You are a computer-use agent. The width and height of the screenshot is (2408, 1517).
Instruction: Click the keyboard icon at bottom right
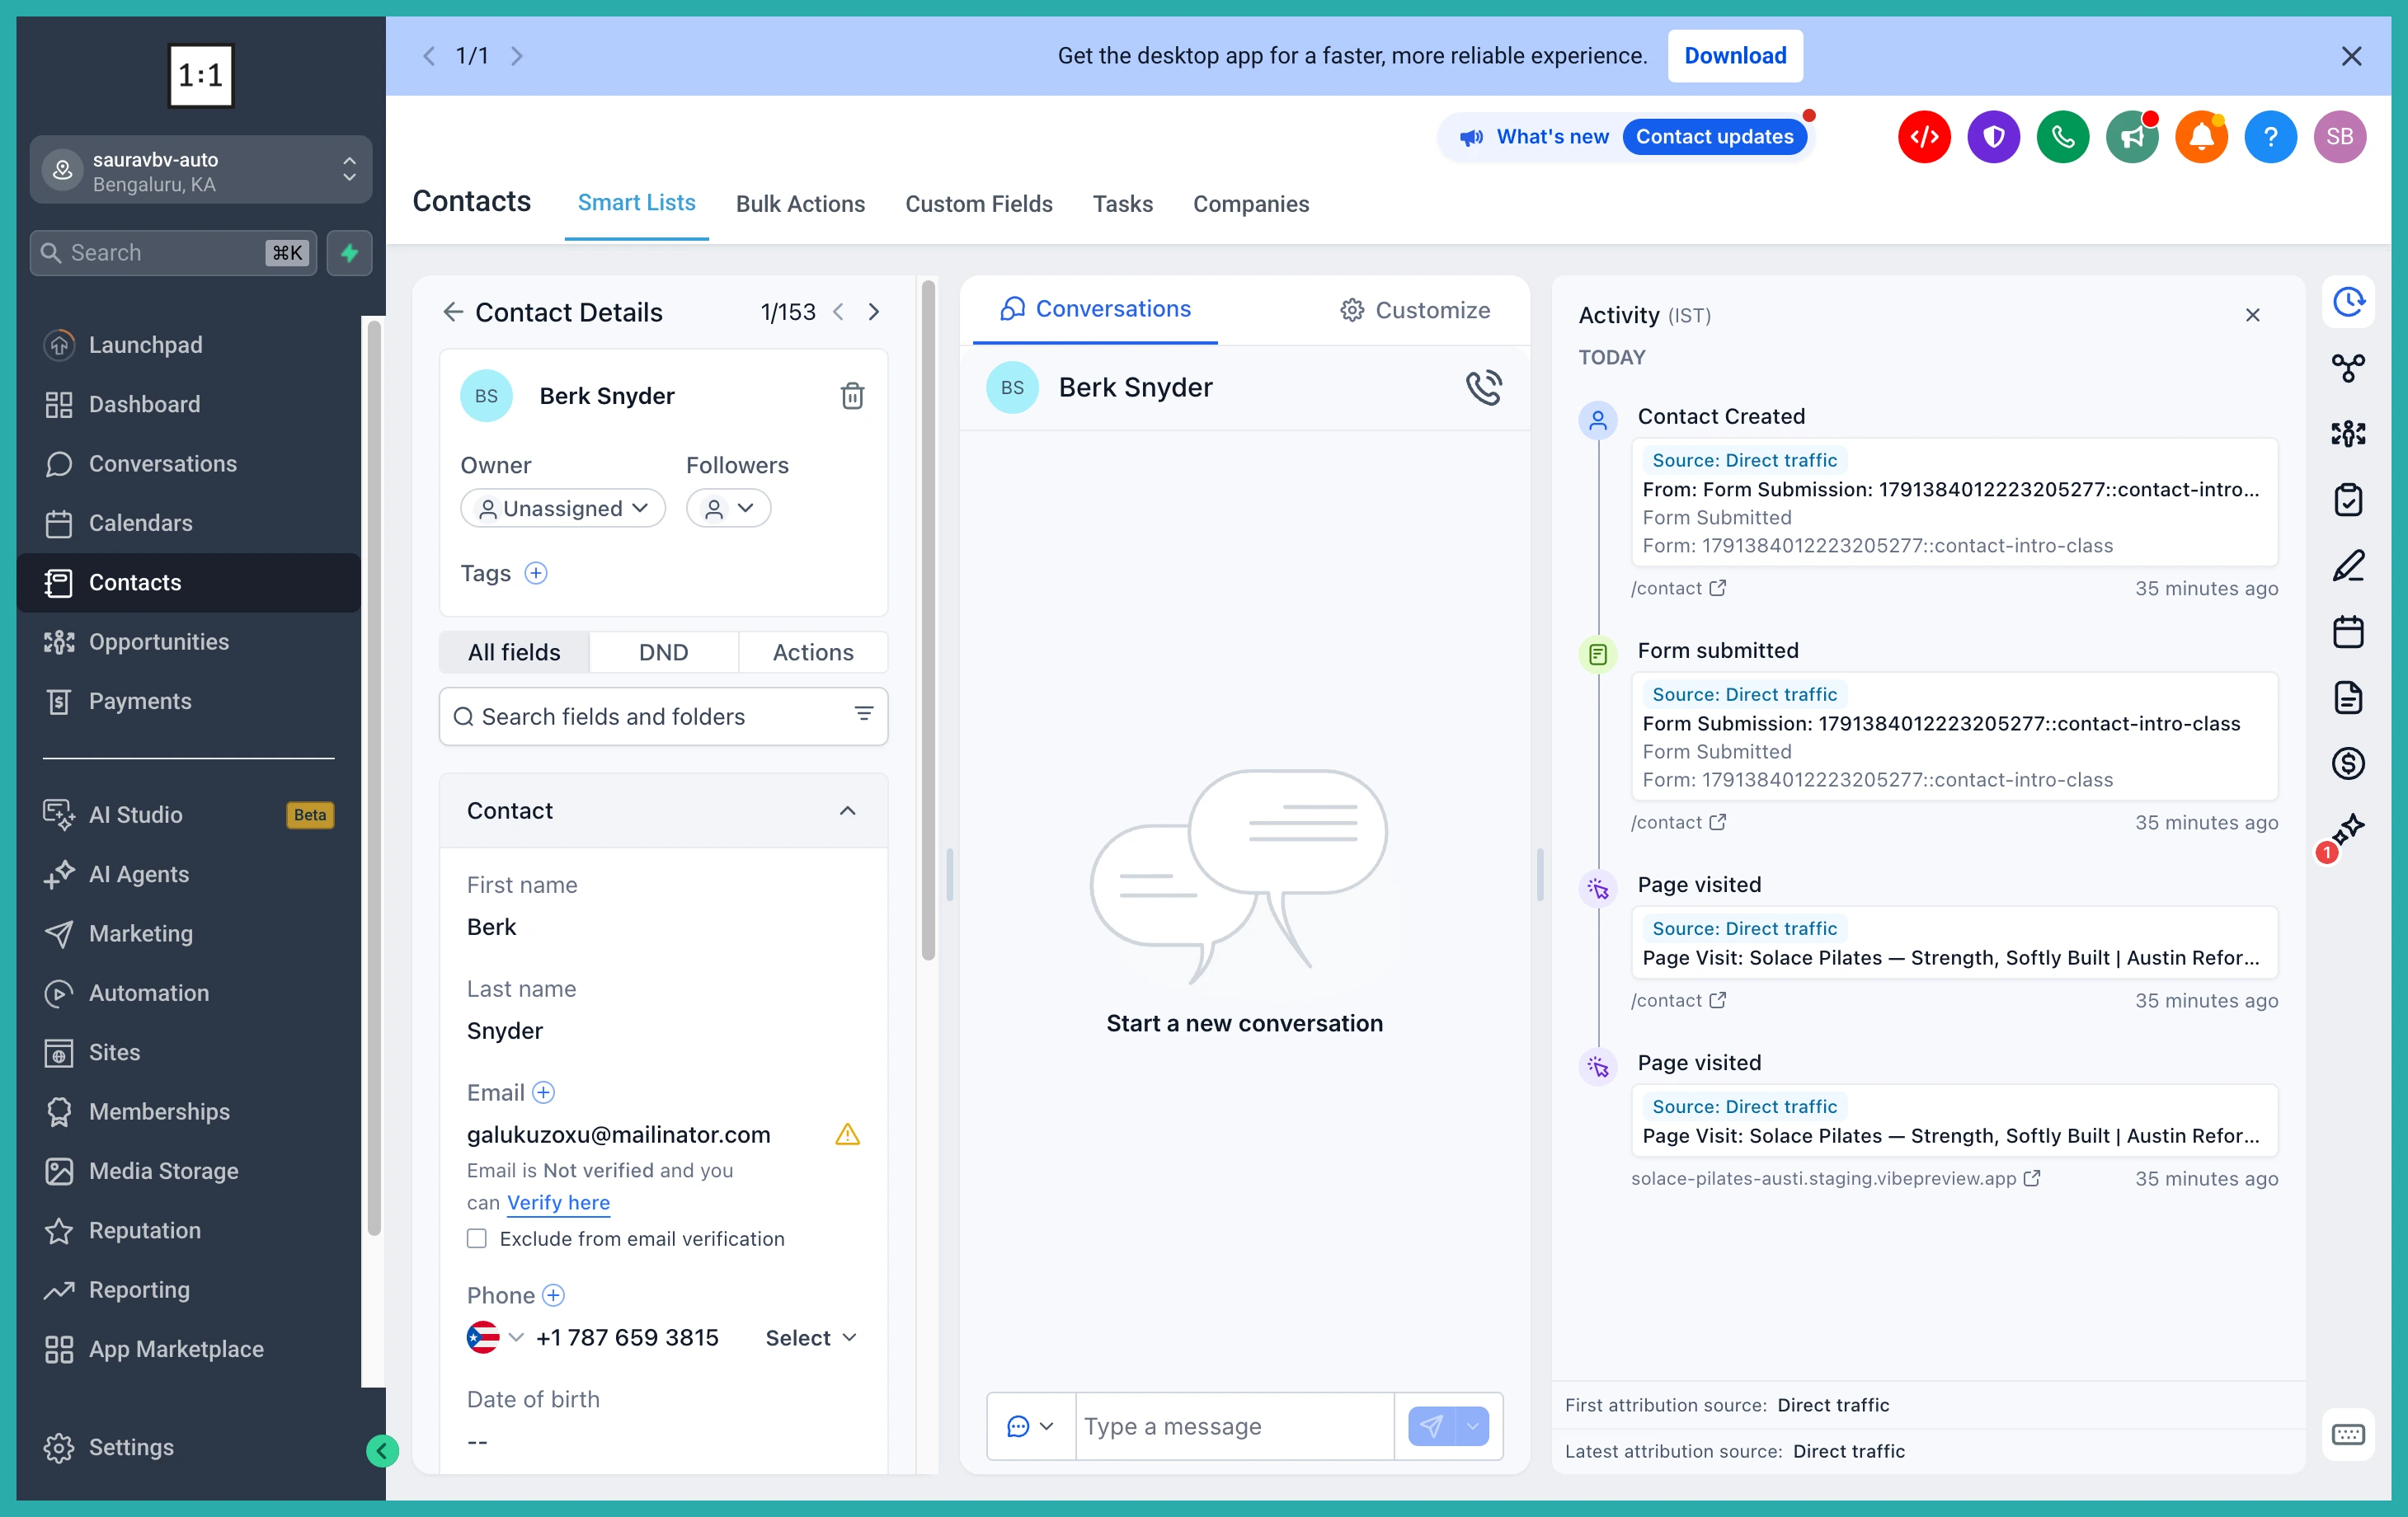point(2348,1434)
